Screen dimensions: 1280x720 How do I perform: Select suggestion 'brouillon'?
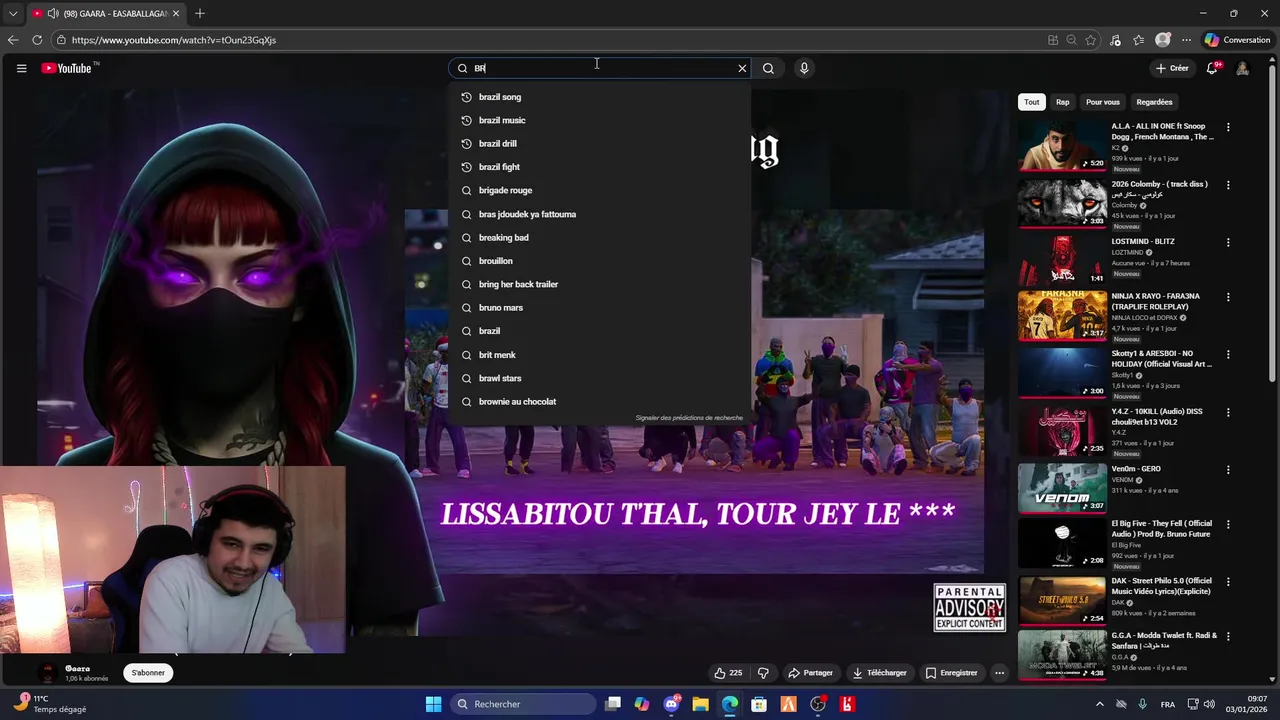pos(600,261)
